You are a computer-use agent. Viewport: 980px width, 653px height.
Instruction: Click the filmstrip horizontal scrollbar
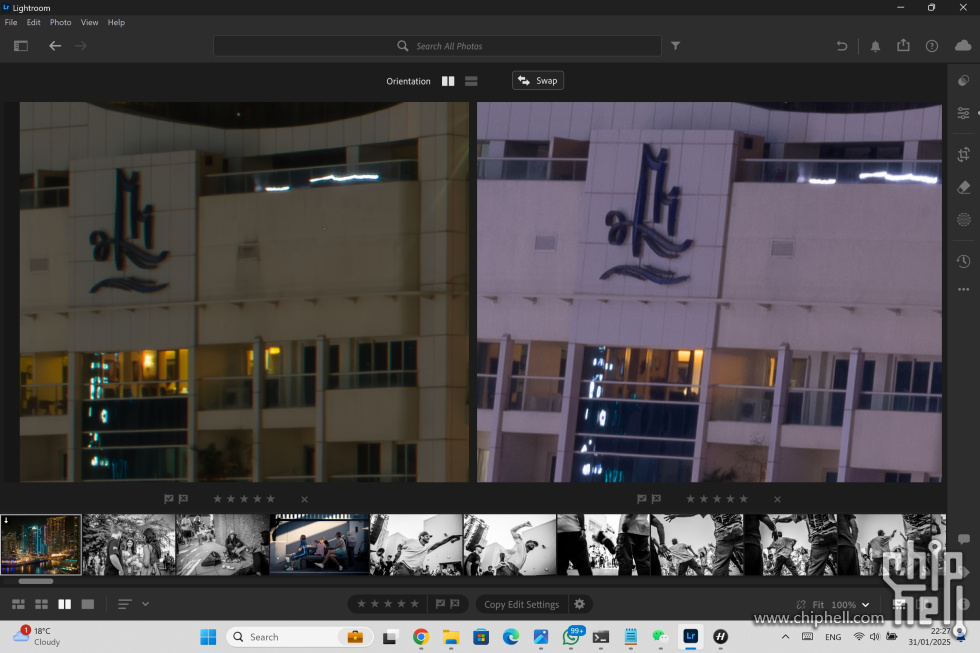click(36, 581)
